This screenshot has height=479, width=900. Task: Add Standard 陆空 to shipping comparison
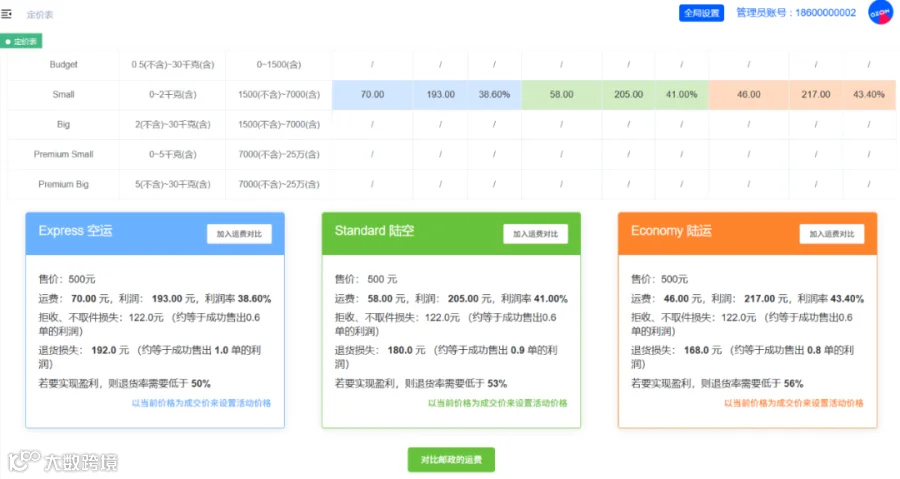(x=536, y=234)
